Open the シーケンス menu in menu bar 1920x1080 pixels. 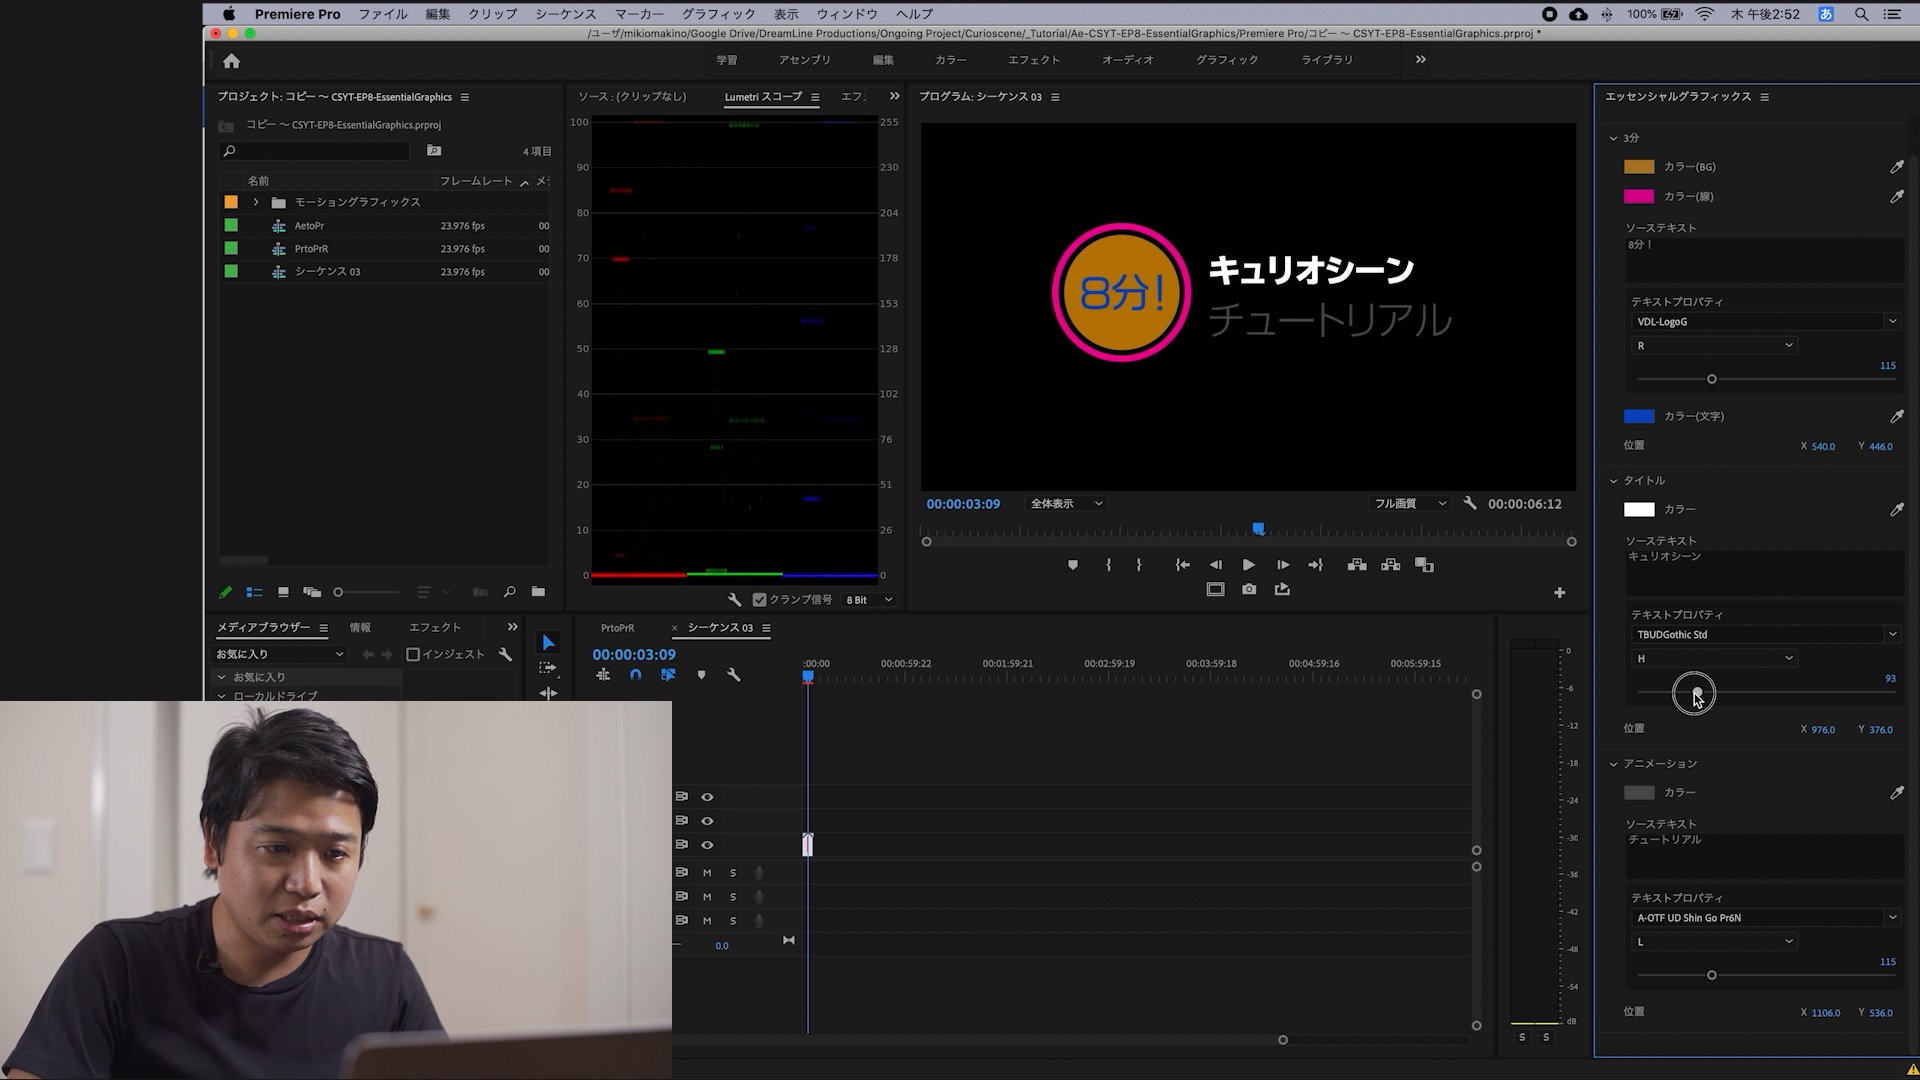[565, 14]
